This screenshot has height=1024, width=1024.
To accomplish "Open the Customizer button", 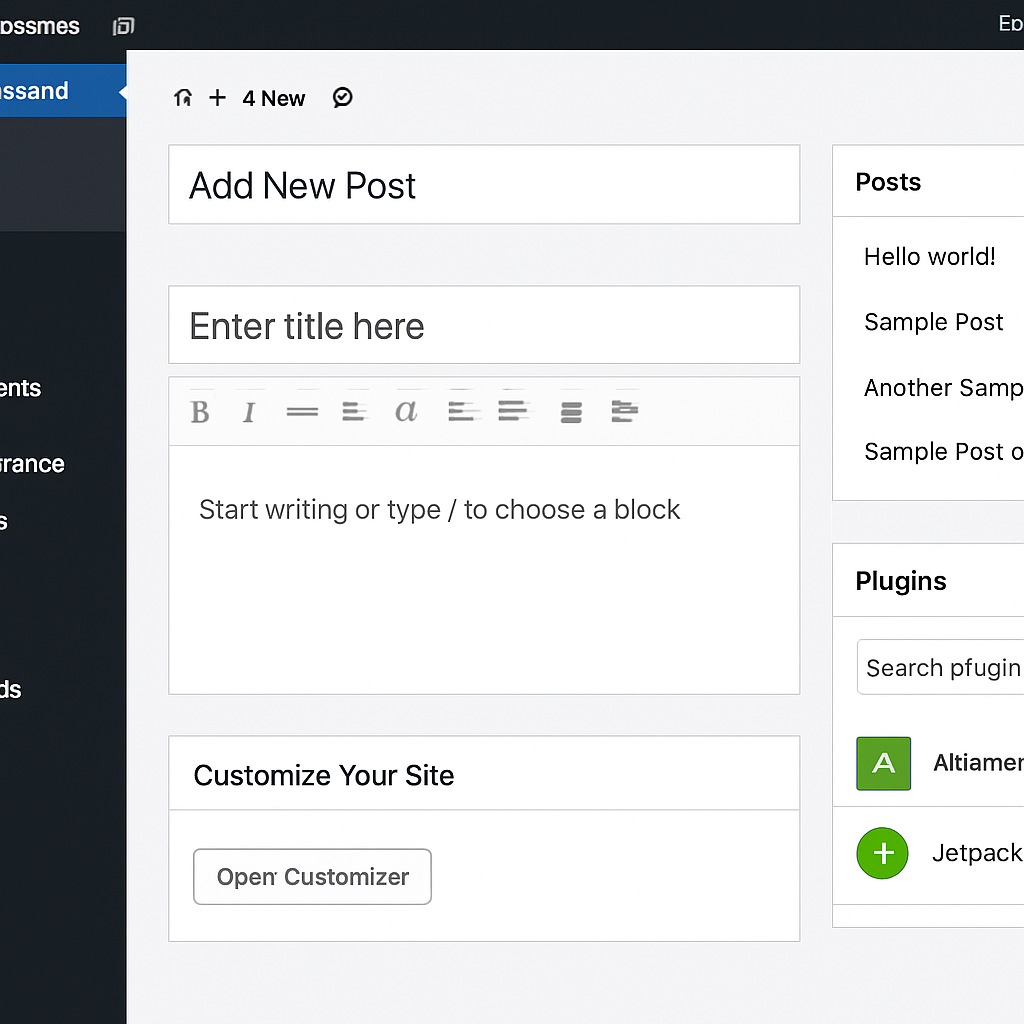I will click(312, 876).
